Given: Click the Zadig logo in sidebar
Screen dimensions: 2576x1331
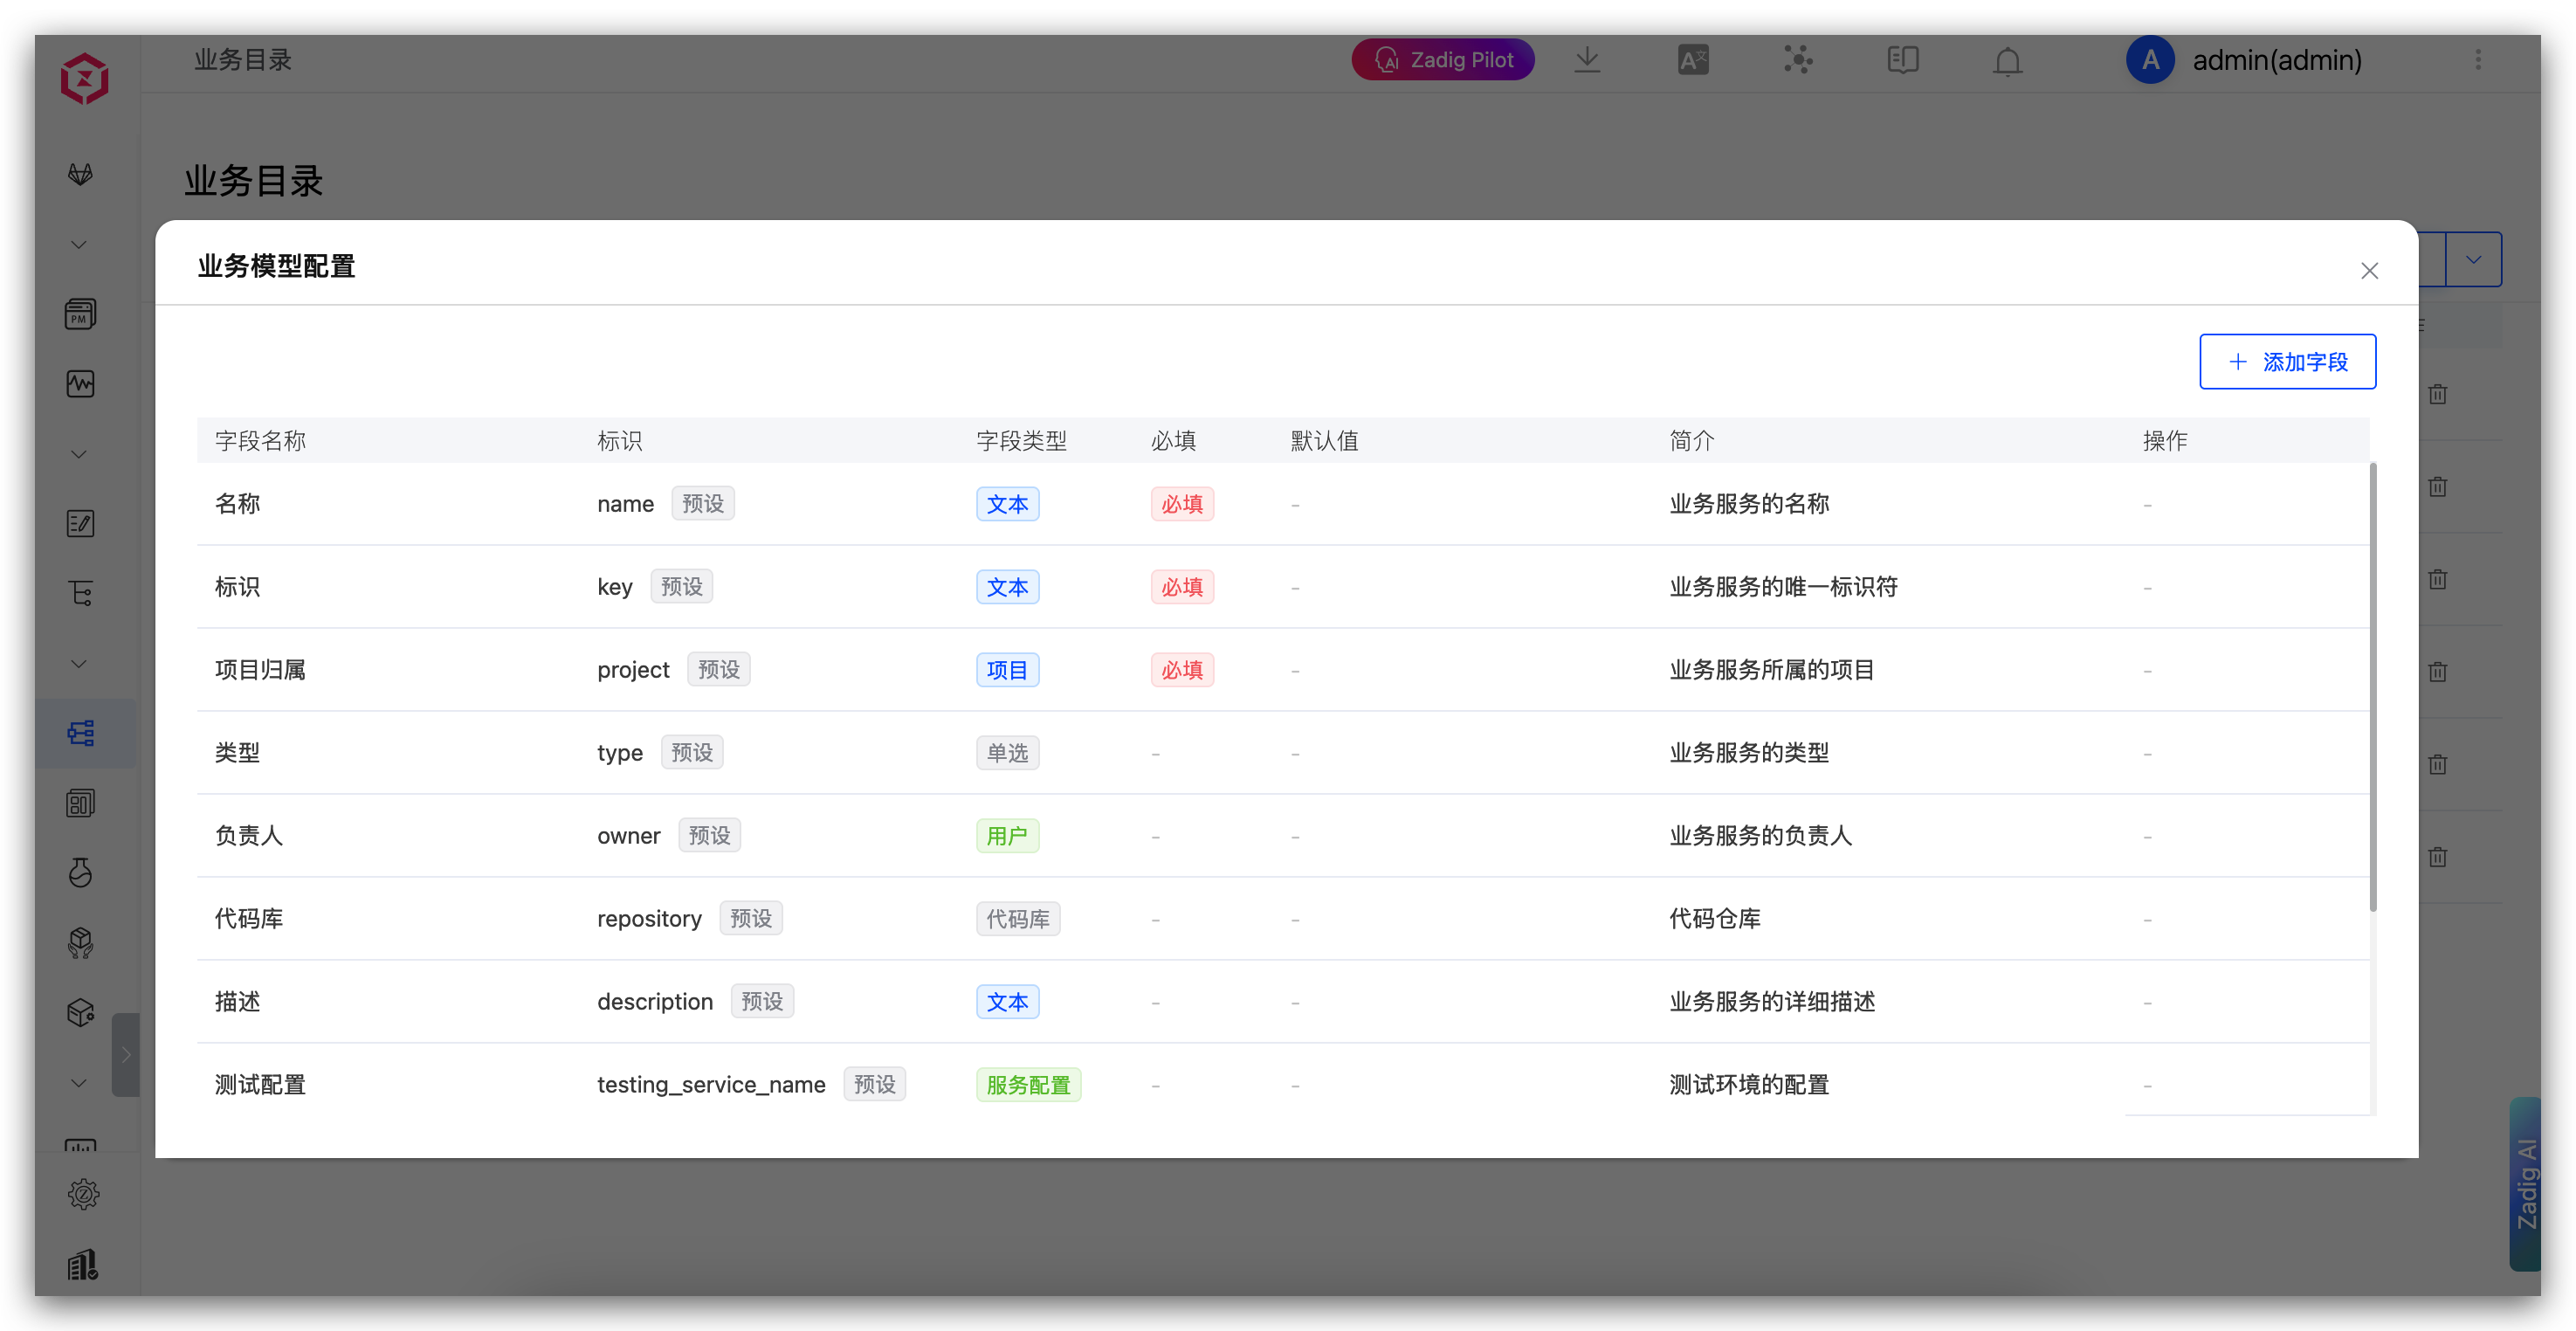Looking at the screenshot, I should [x=84, y=78].
